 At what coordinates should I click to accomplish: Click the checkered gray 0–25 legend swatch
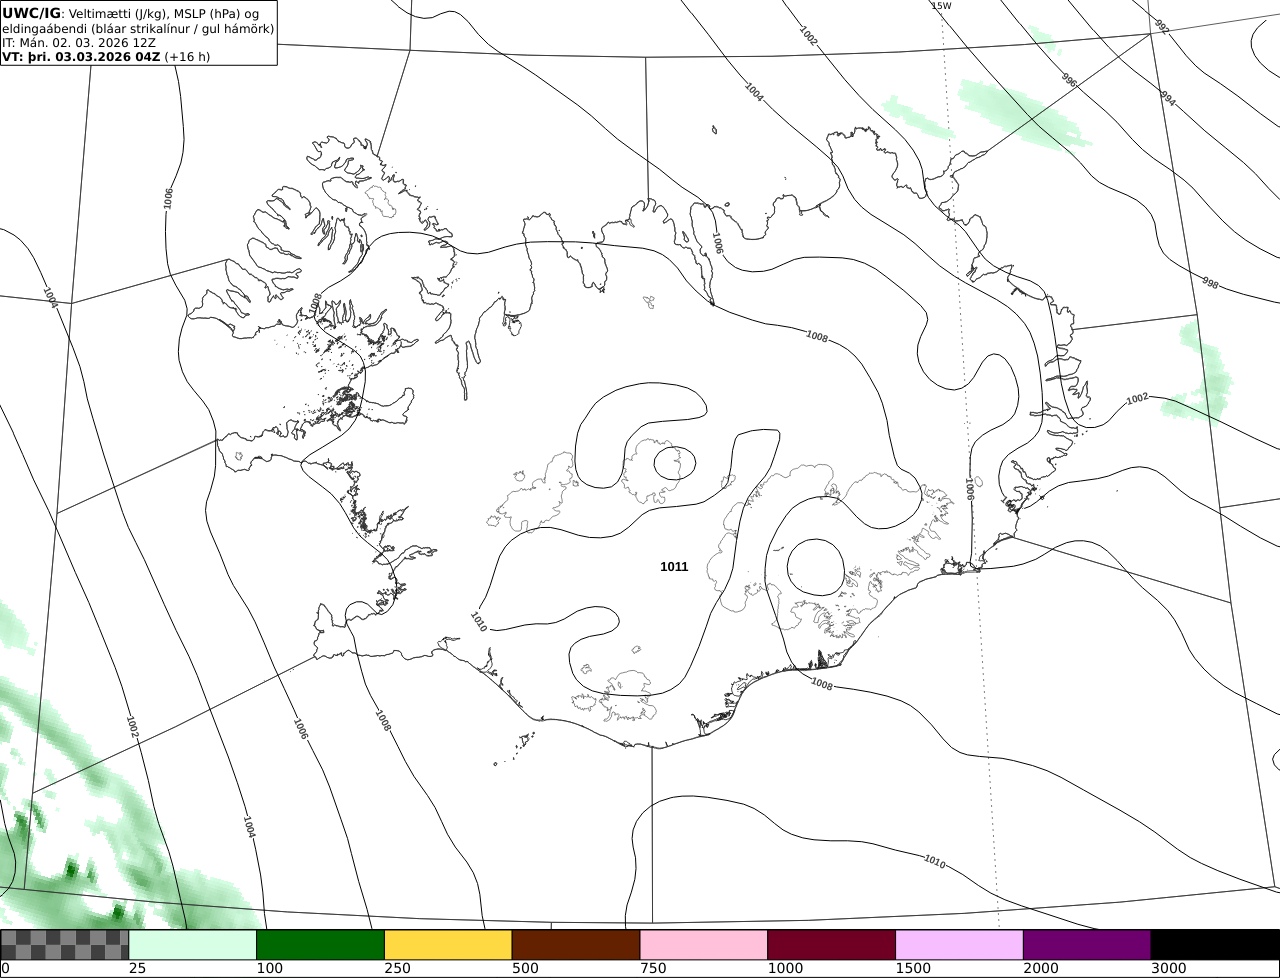pos(65,945)
